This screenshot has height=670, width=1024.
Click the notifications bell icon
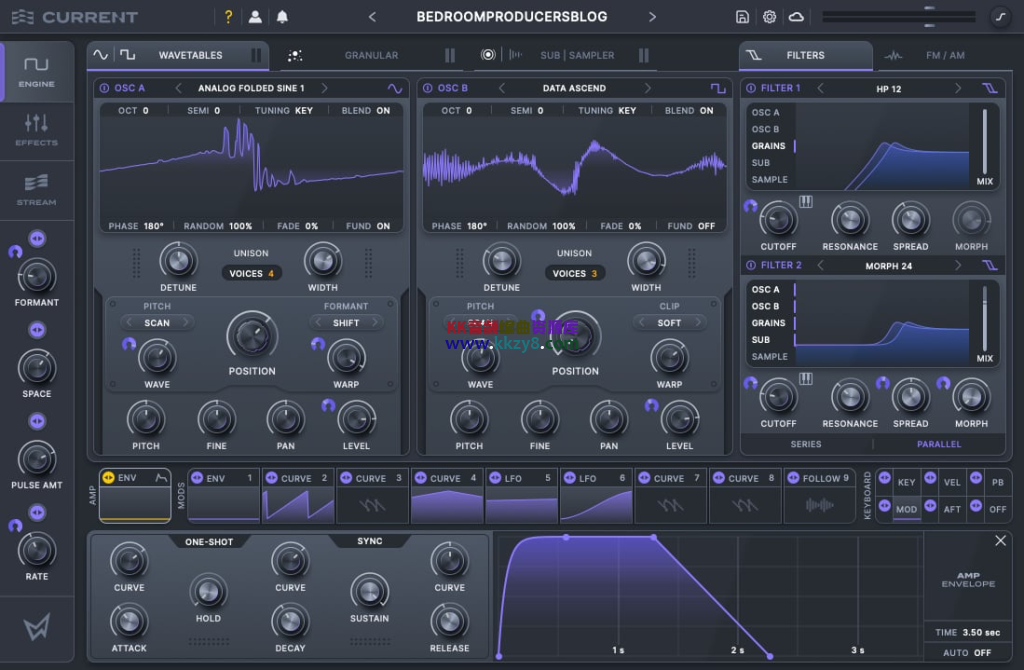click(283, 16)
